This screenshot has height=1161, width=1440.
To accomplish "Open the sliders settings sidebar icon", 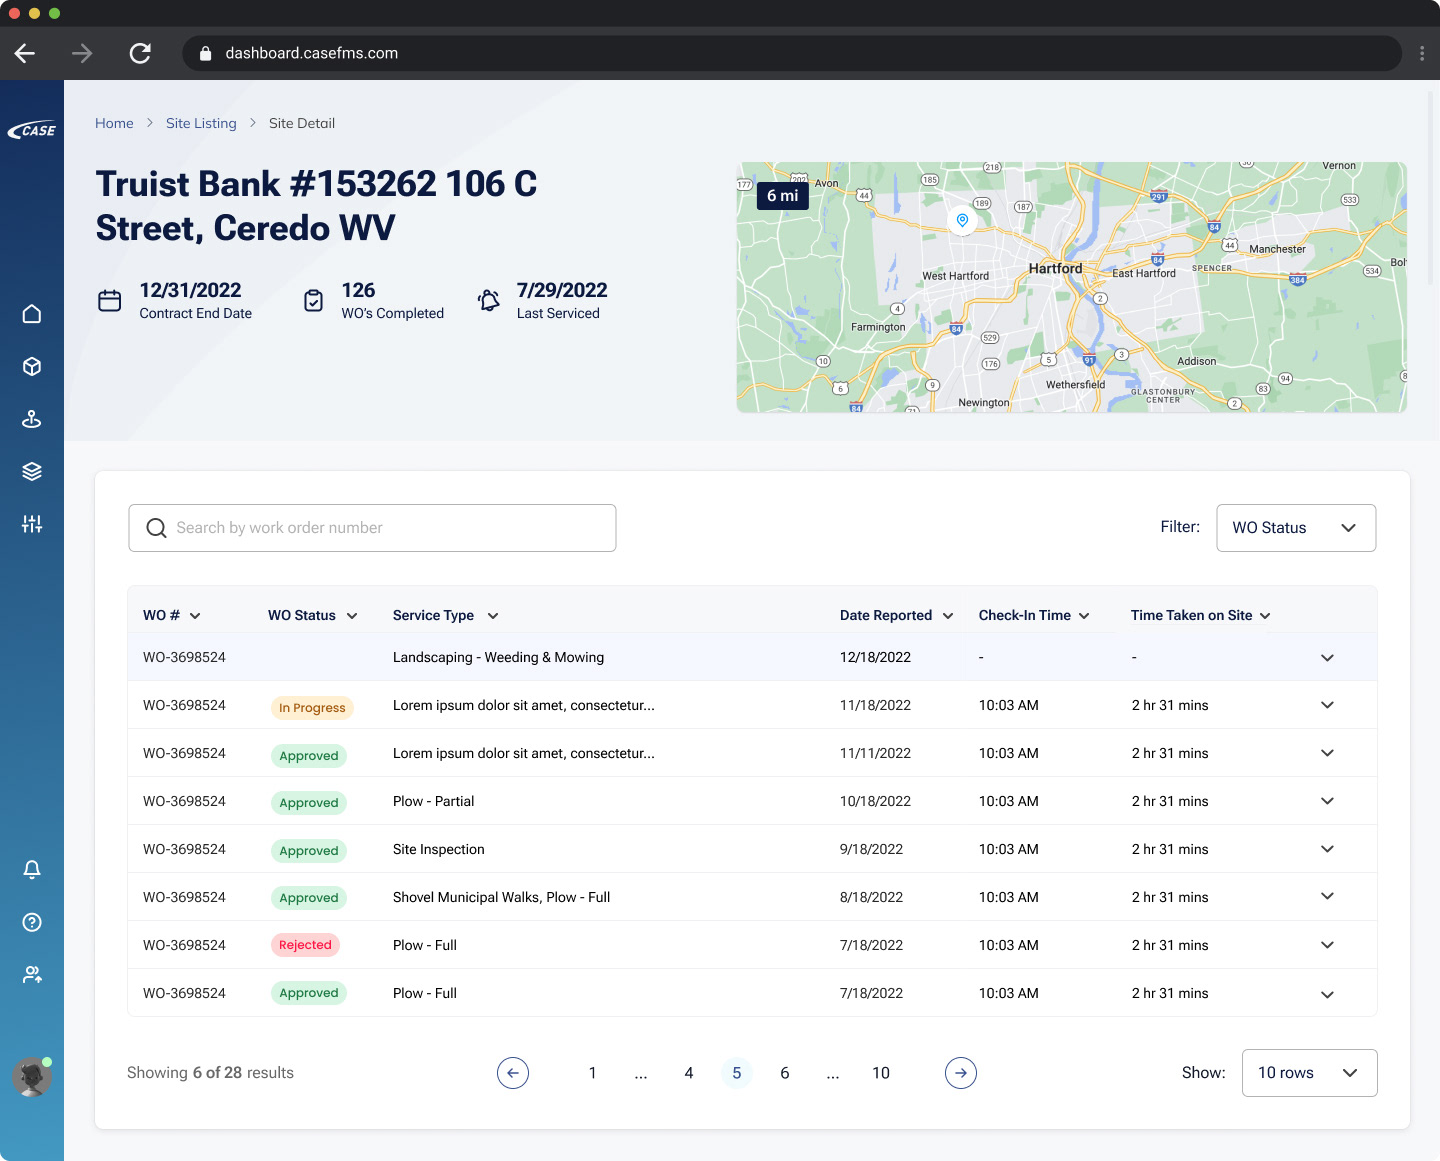I will 32,524.
